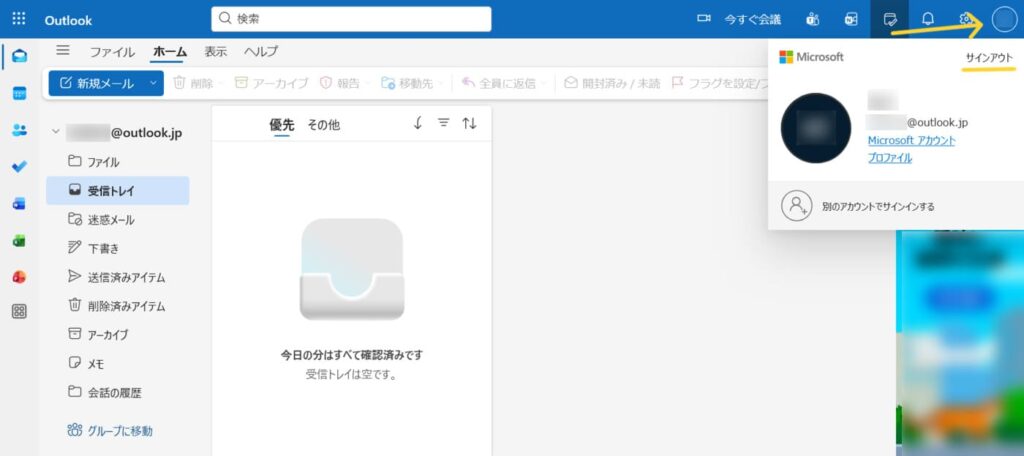Screen dimensions: 1024x456
Task: Open the 表示 ribbon tab
Action: tap(216, 52)
